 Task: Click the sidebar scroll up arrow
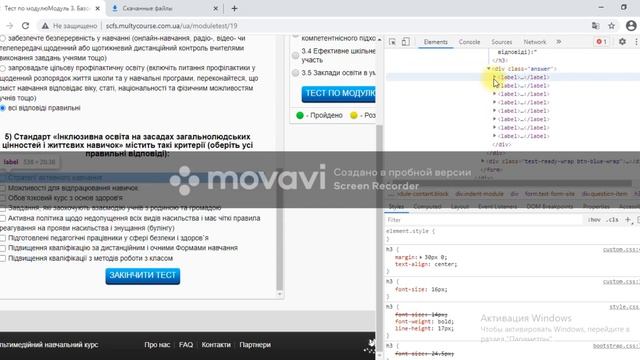click(x=380, y=40)
